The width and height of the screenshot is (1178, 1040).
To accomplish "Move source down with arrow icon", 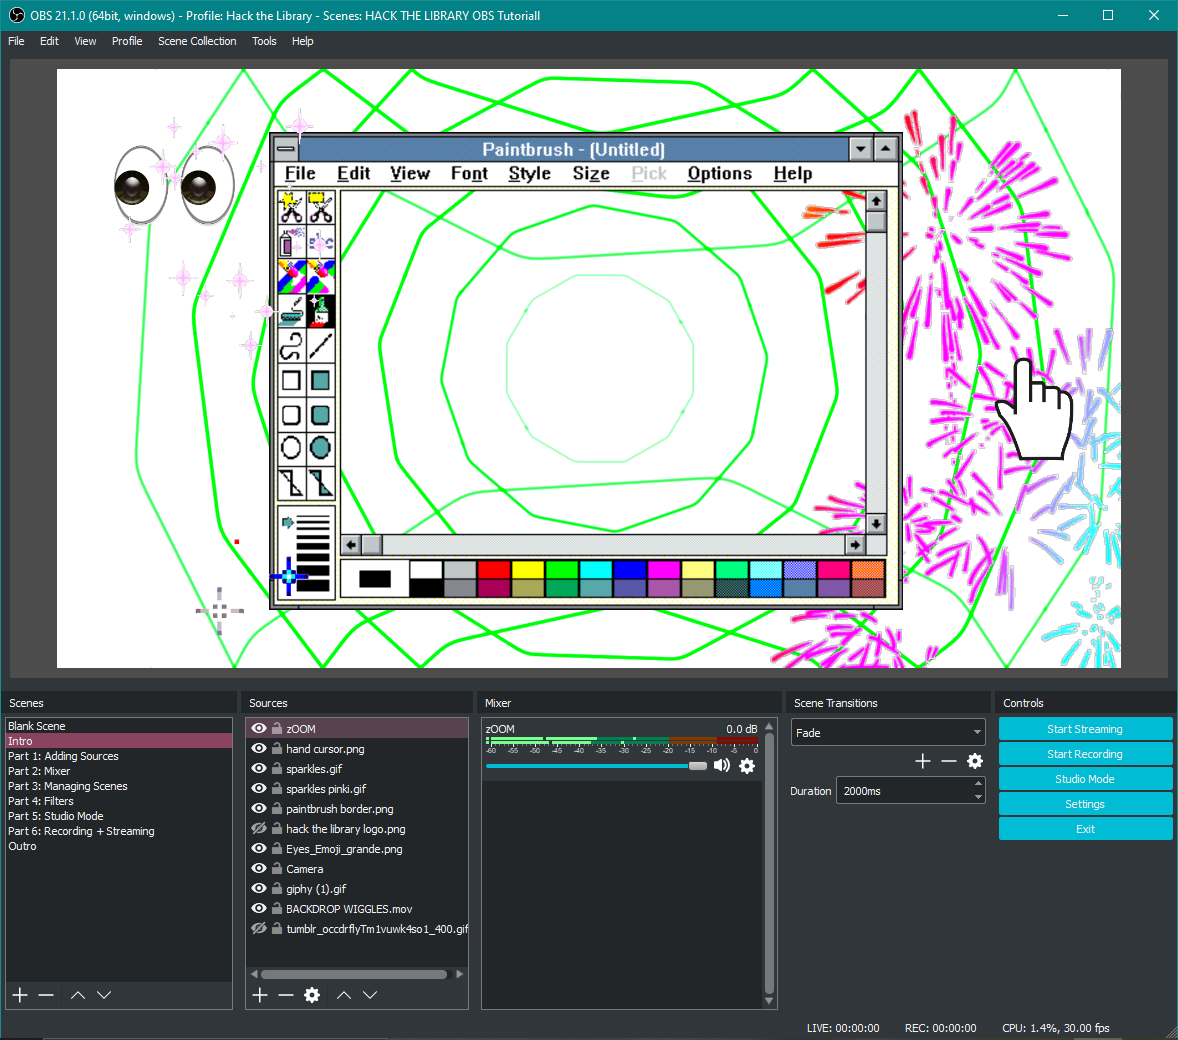I will tap(370, 995).
